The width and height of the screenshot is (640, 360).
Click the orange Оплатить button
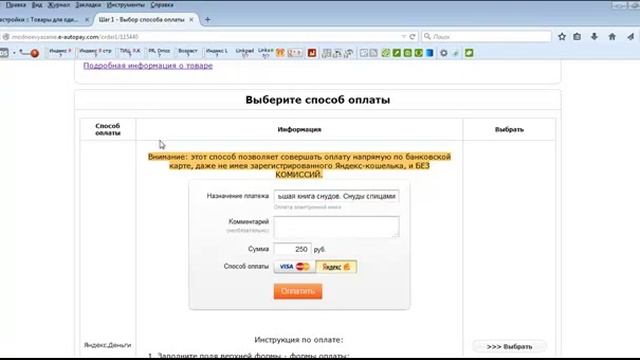tap(298, 291)
